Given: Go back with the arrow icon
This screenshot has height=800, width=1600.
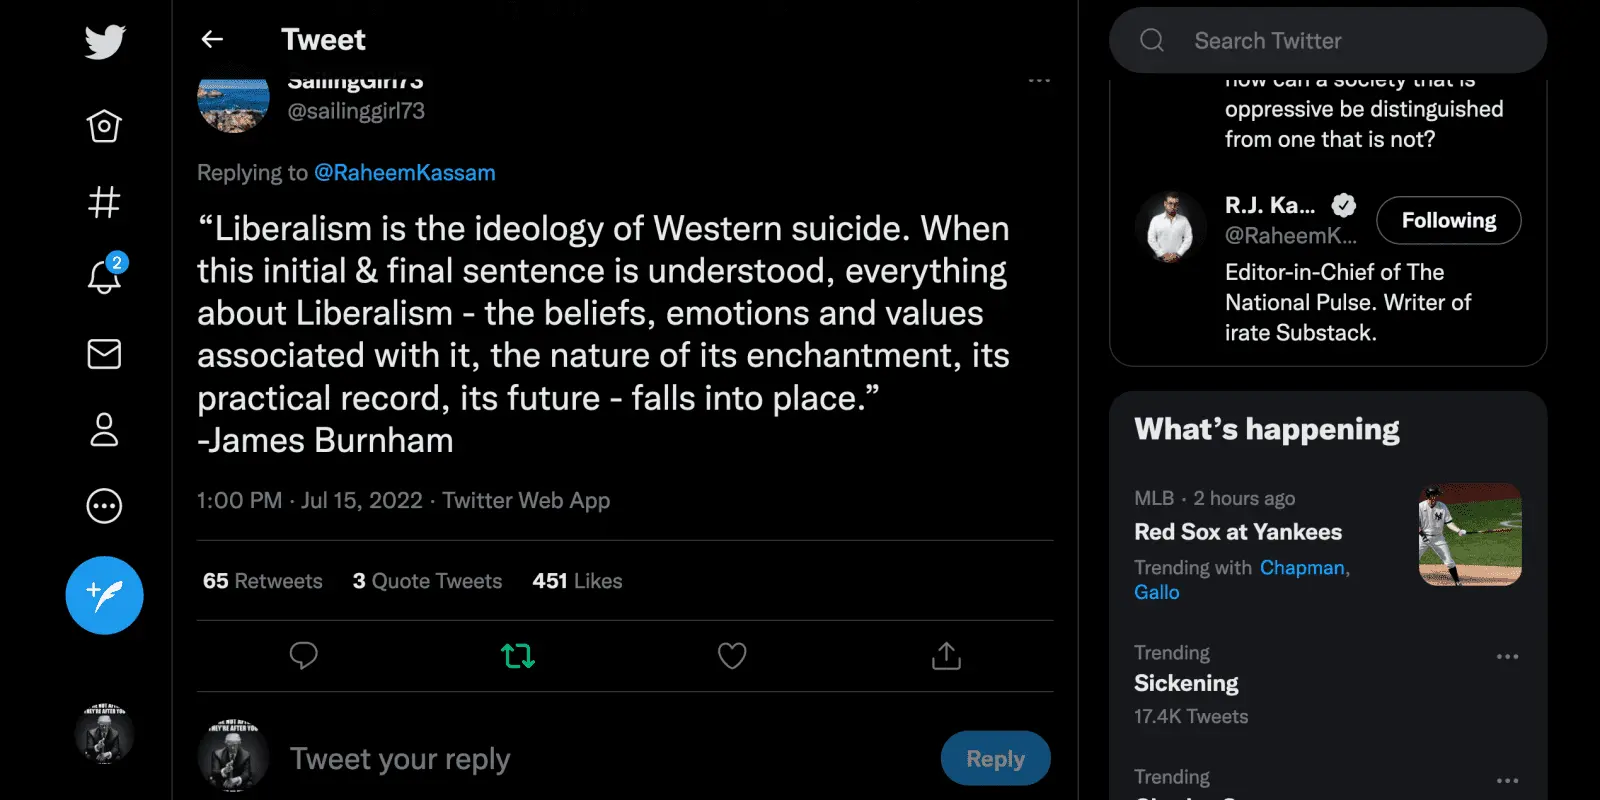Looking at the screenshot, I should click(212, 39).
